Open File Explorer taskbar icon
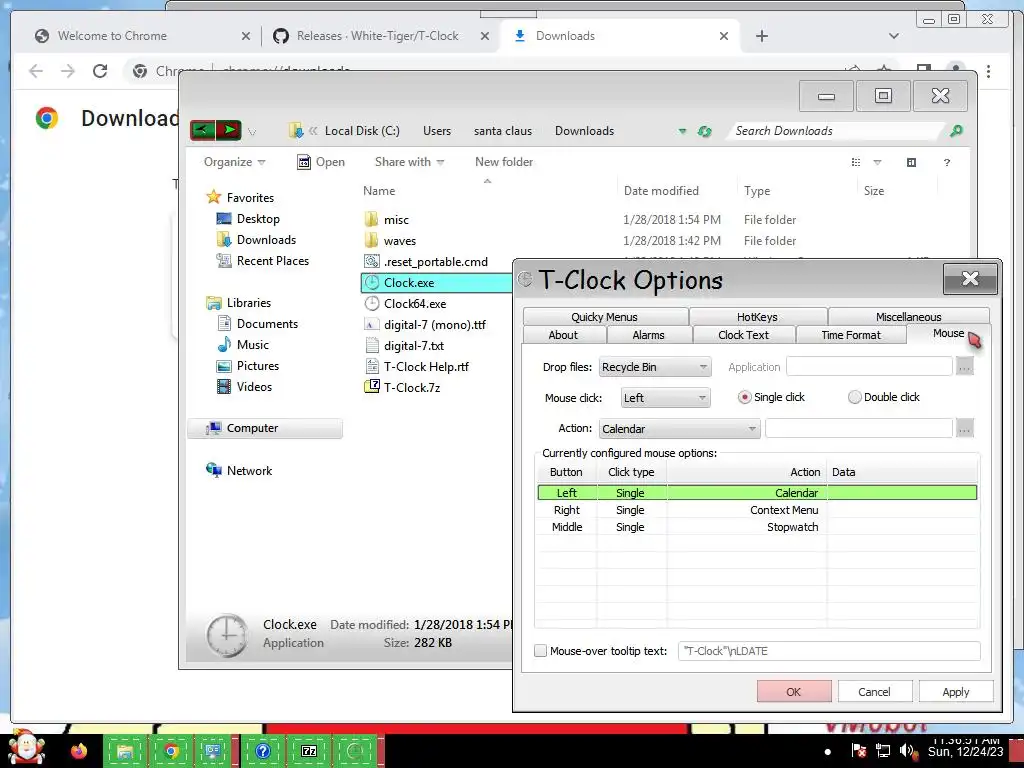This screenshot has width=1024, height=768. coord(125,751)
